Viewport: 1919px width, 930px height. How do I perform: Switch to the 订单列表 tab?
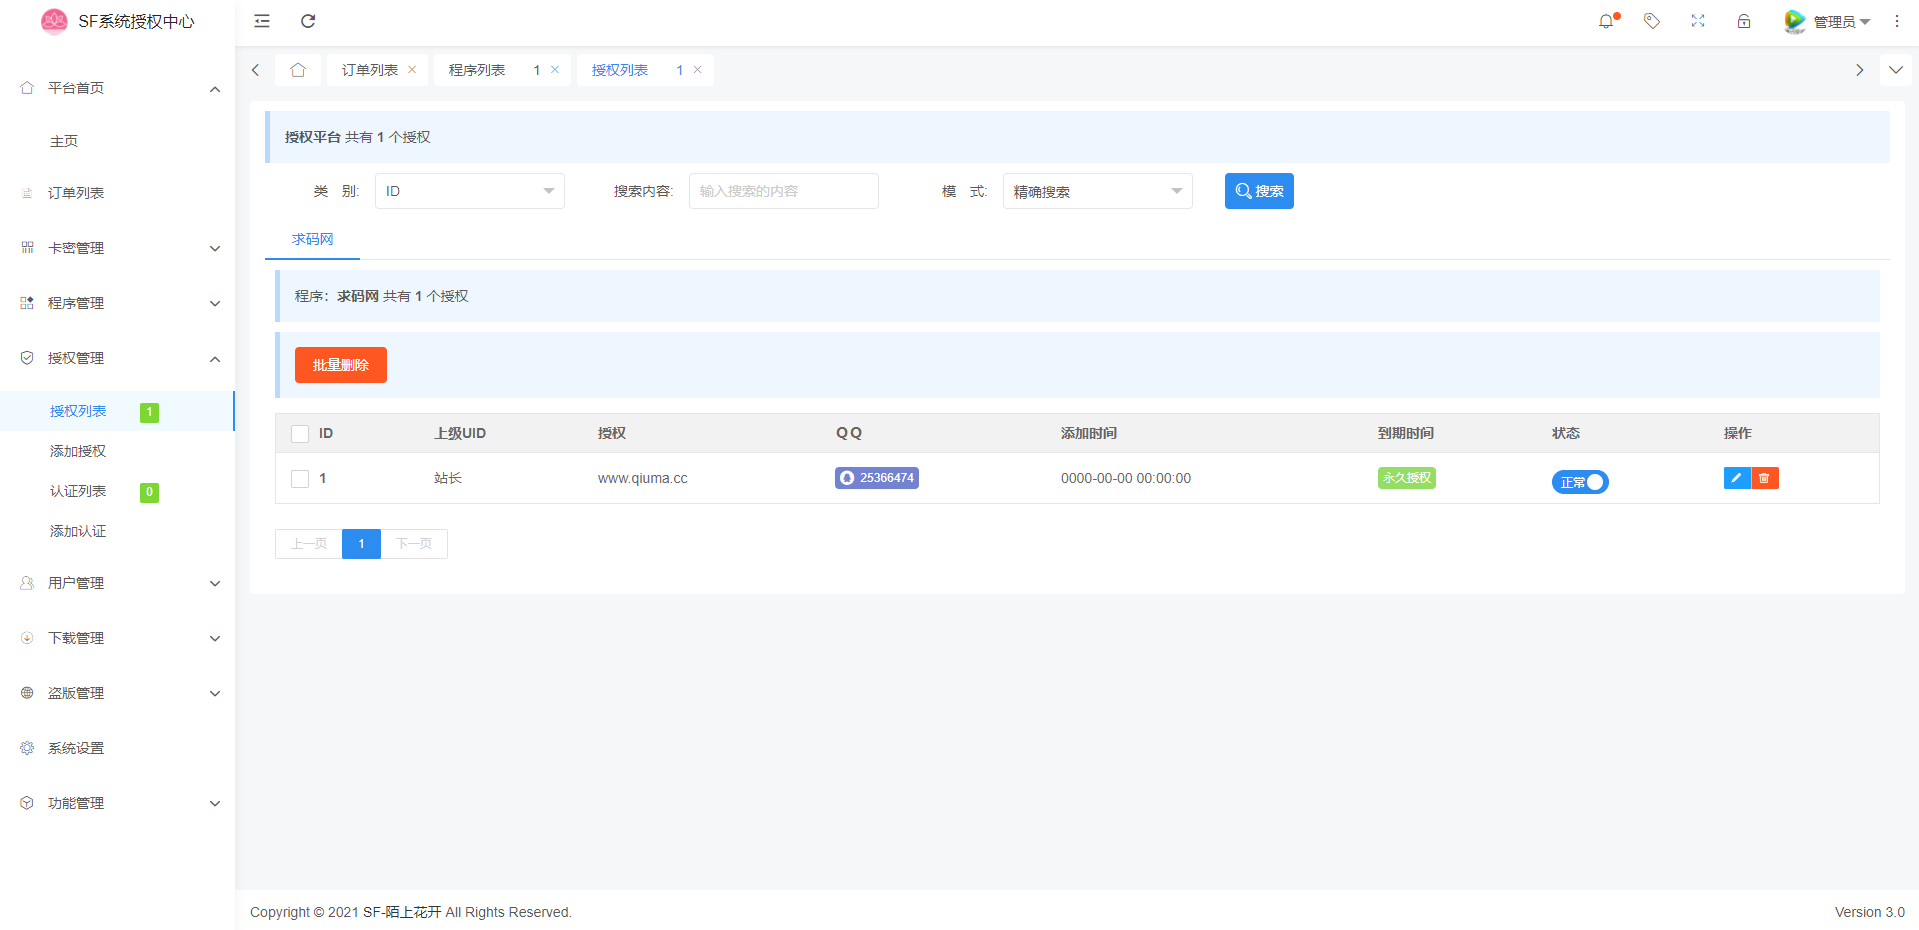click(370, 70)
